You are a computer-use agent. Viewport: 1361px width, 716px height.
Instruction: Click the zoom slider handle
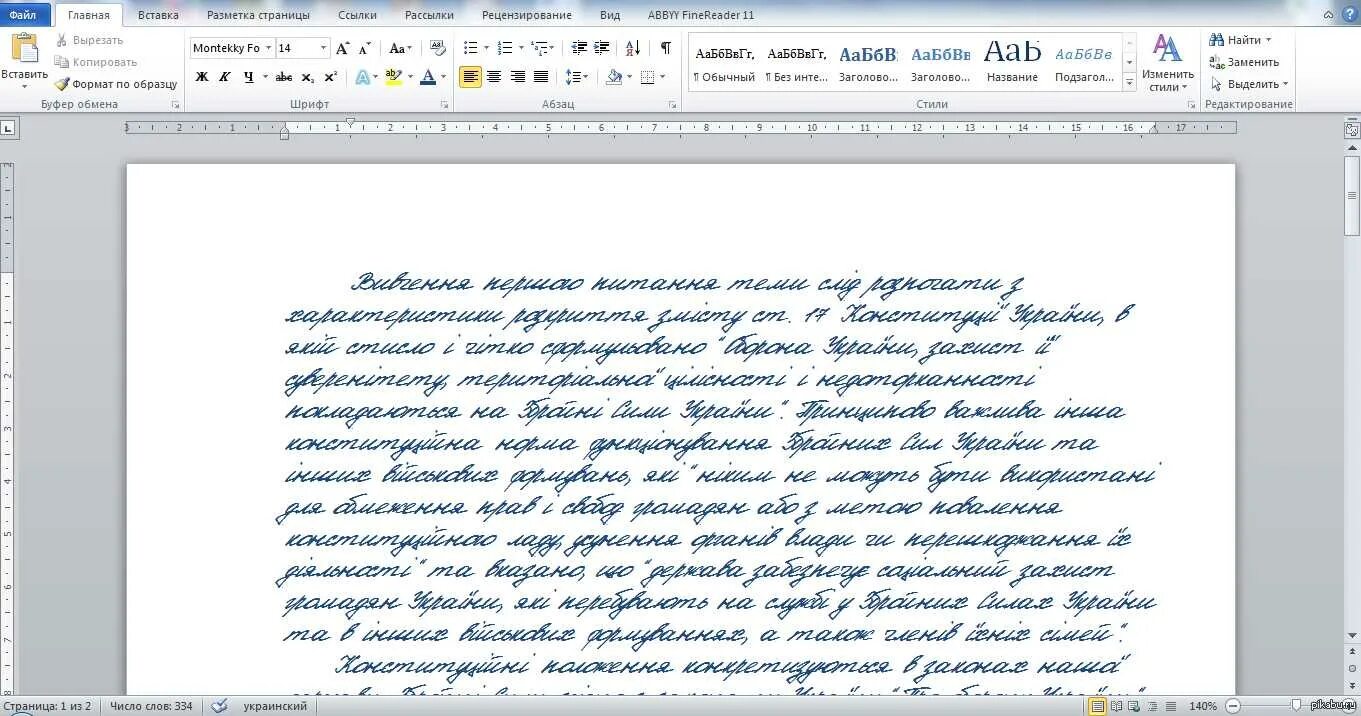(1297, 706)
